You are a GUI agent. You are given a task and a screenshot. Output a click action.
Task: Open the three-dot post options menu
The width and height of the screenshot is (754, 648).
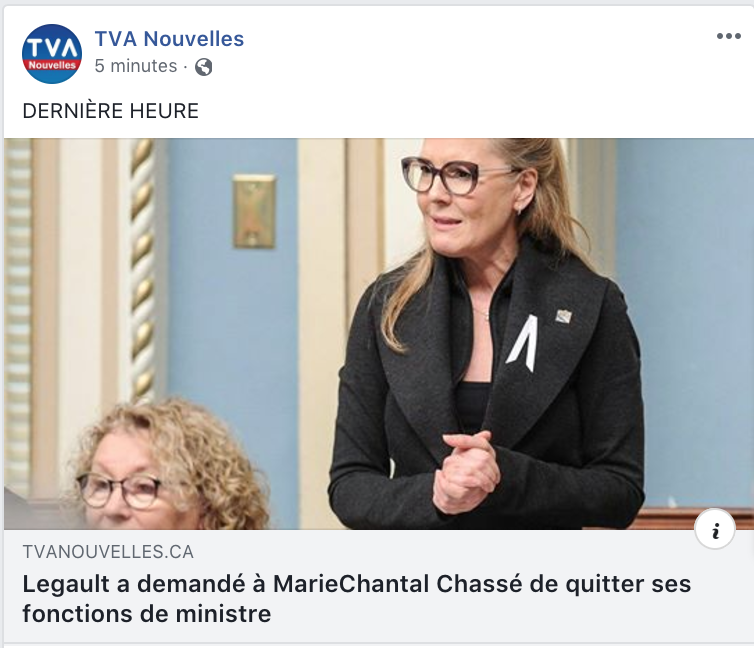click(729, 36)
